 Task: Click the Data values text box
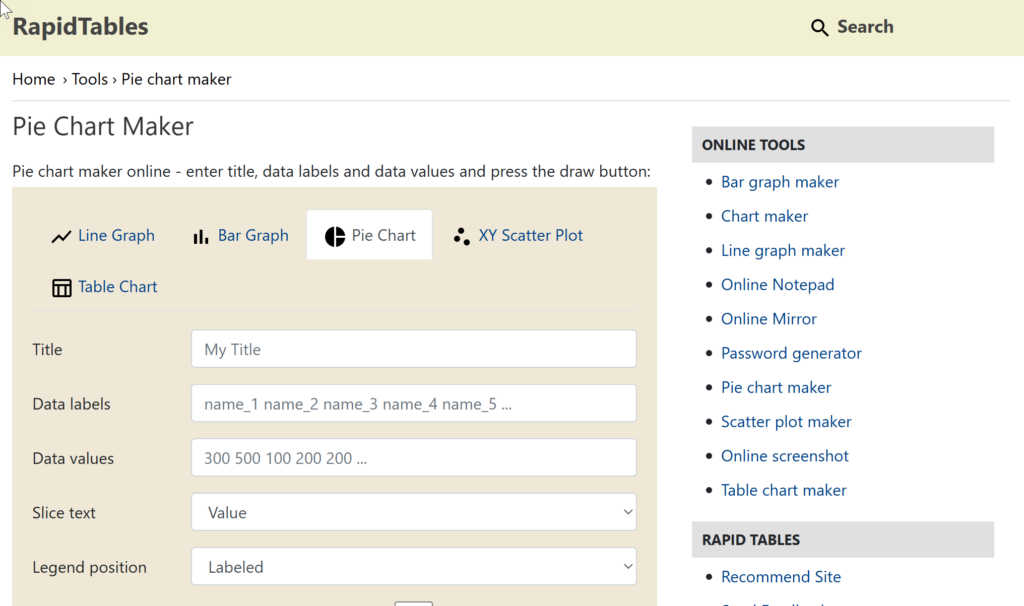pyautogui.click(x=413, y=458)
